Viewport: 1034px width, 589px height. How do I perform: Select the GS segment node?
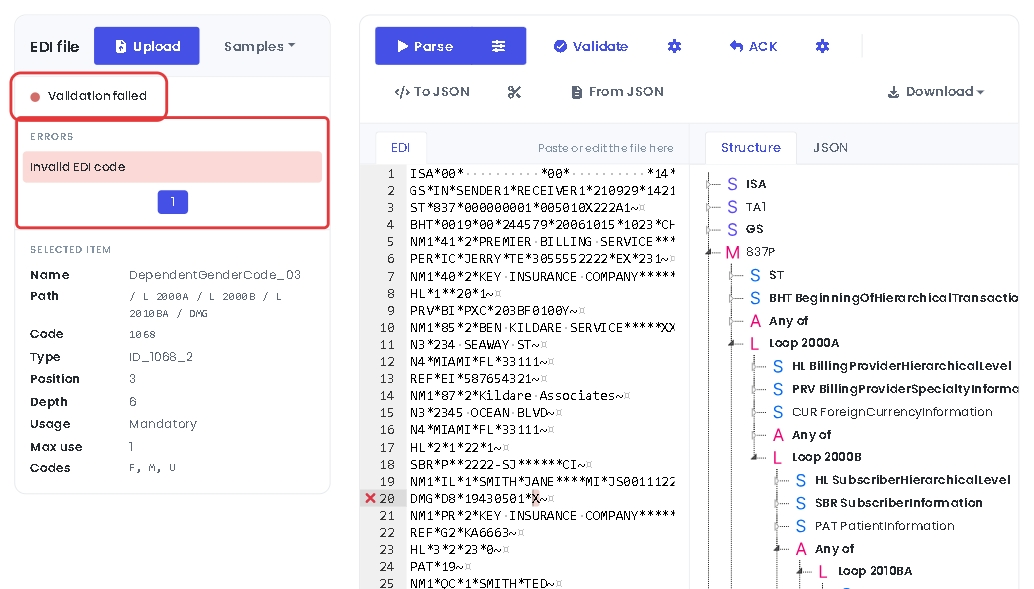[754, 230]
